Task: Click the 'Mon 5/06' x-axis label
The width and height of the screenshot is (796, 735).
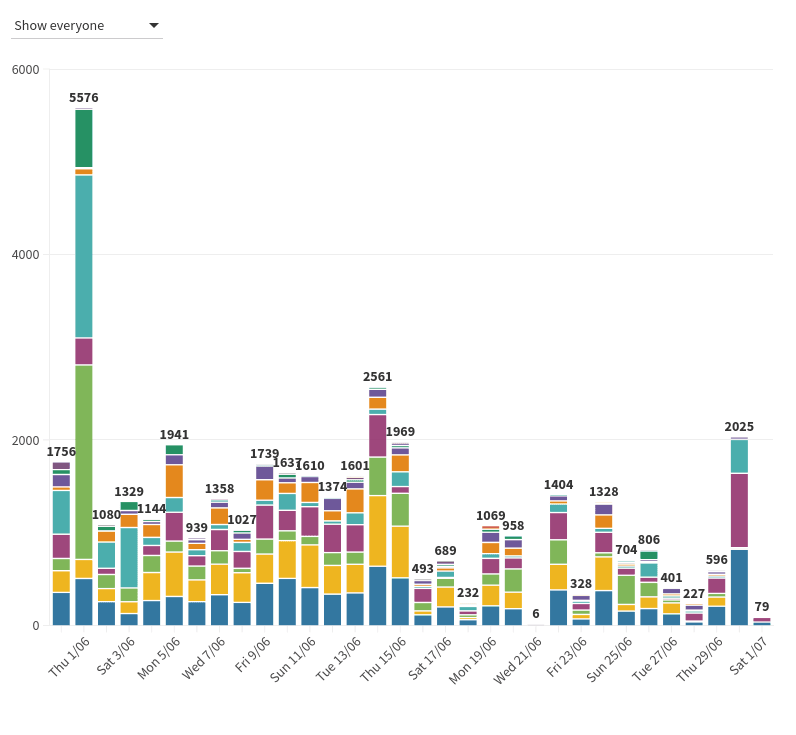Action: tap(158, 659)
